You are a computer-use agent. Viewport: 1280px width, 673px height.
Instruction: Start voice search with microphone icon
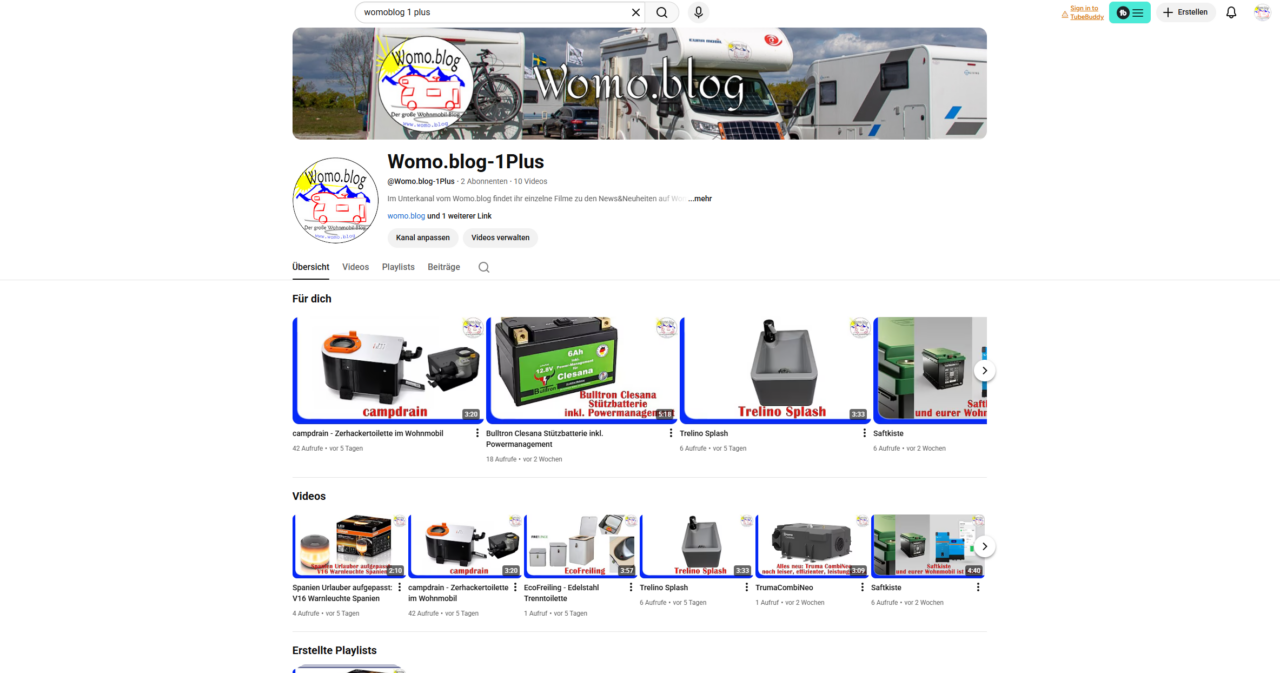click(698, 12)
